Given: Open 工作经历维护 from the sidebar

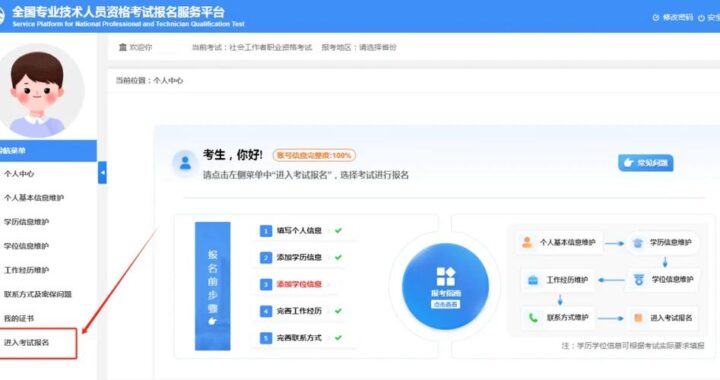Looking at the screenshot, I should tap(26, 270).
